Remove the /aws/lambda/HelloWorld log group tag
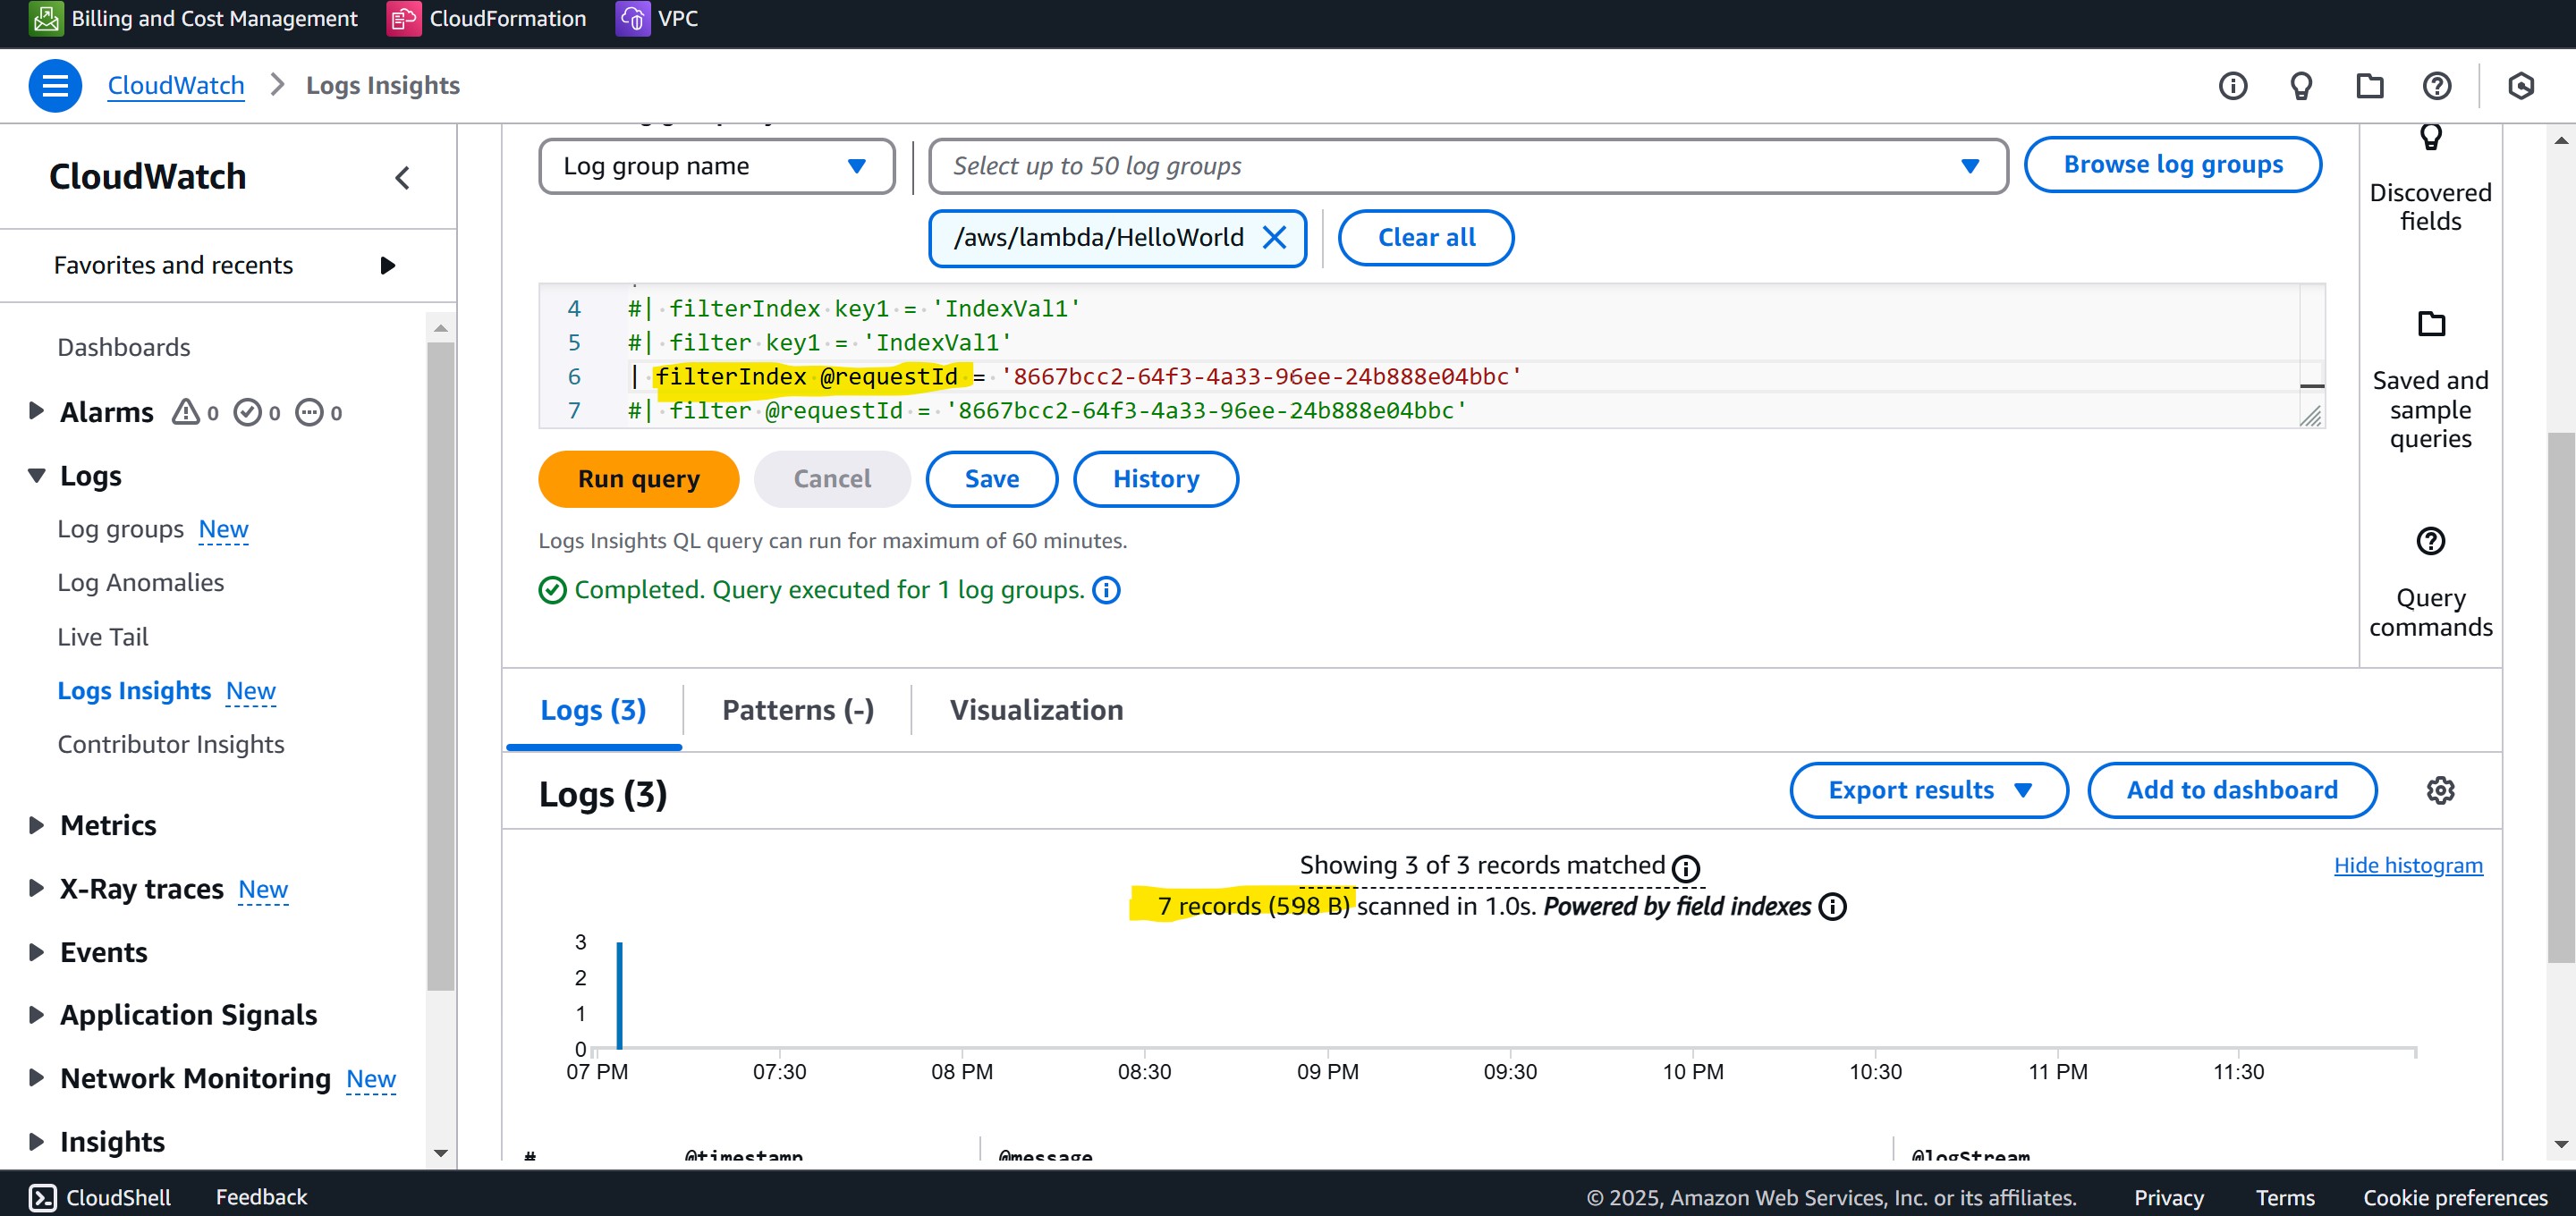2576x1216 pixels. (x=1274, y=238)
